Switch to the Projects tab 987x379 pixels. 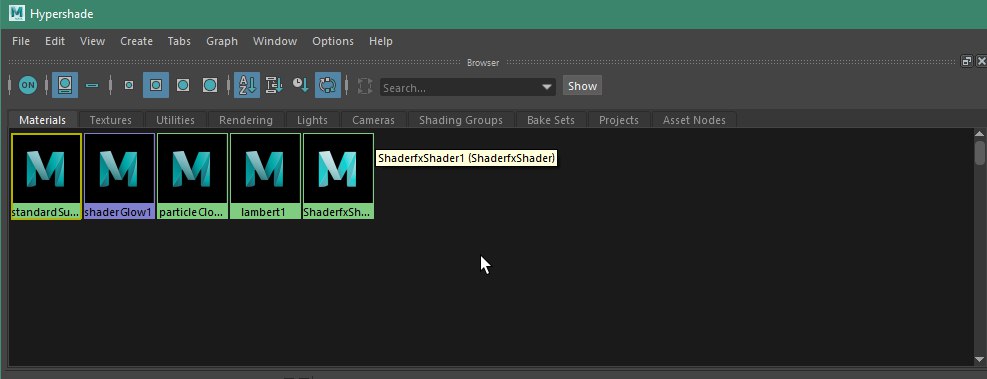(x=619, y=120)
